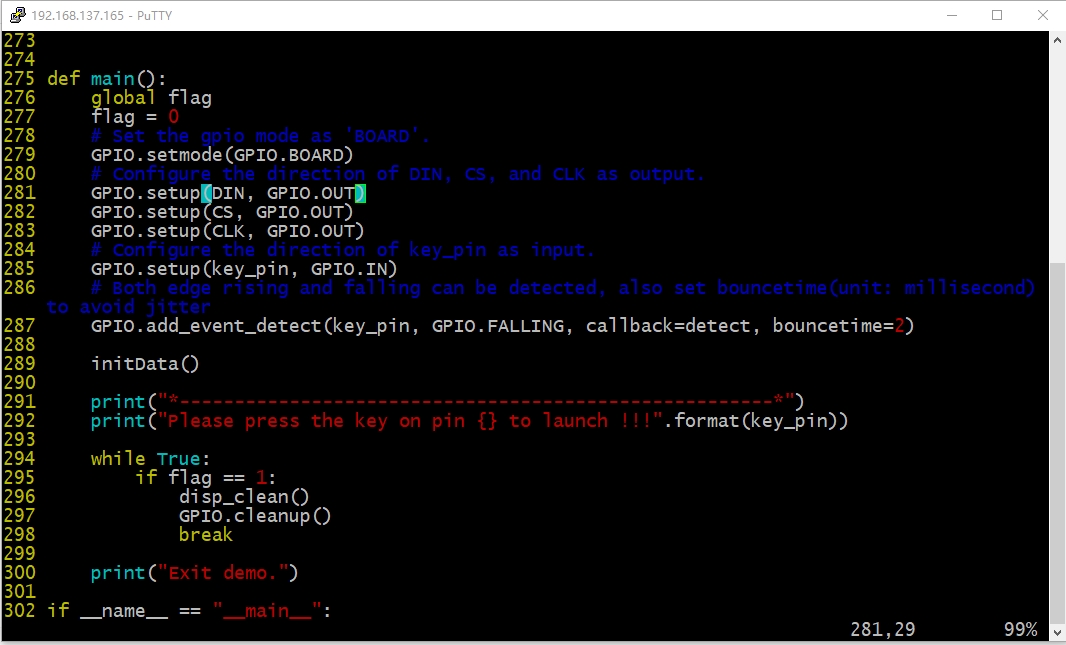Viewport: 1066px width, 645px height.
Task: Click the vertical scrollbar thumb
Action: (1057, 442)
